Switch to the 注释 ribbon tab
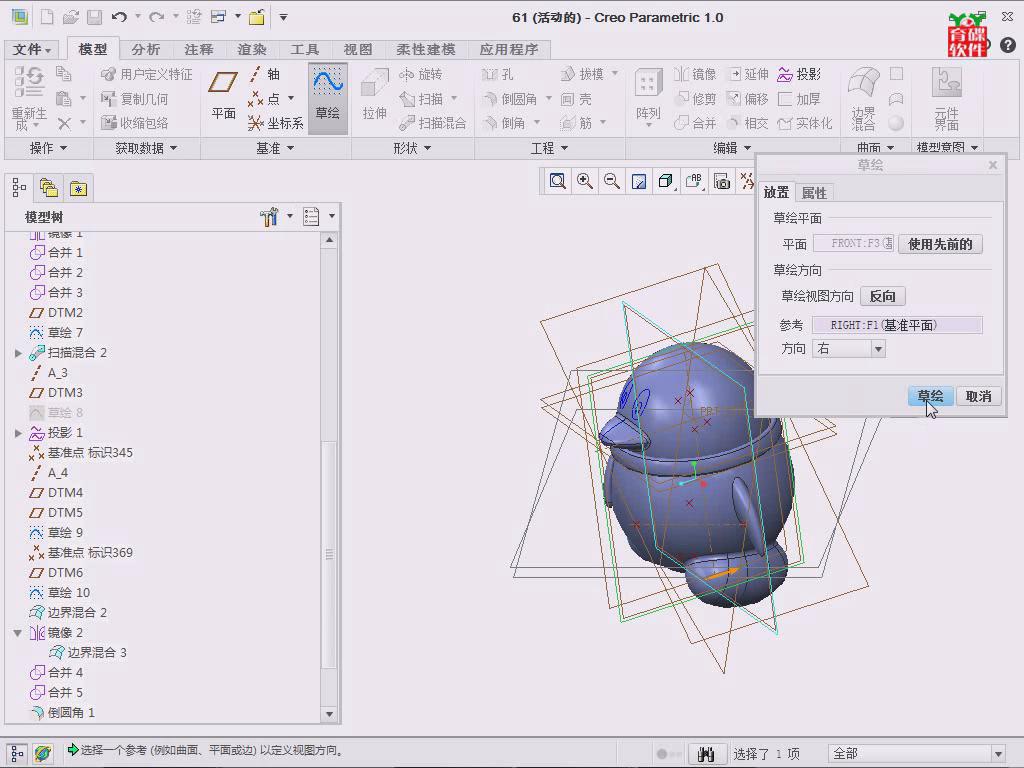The height and width of the screenshot is (768, 1024). [199, 49]
